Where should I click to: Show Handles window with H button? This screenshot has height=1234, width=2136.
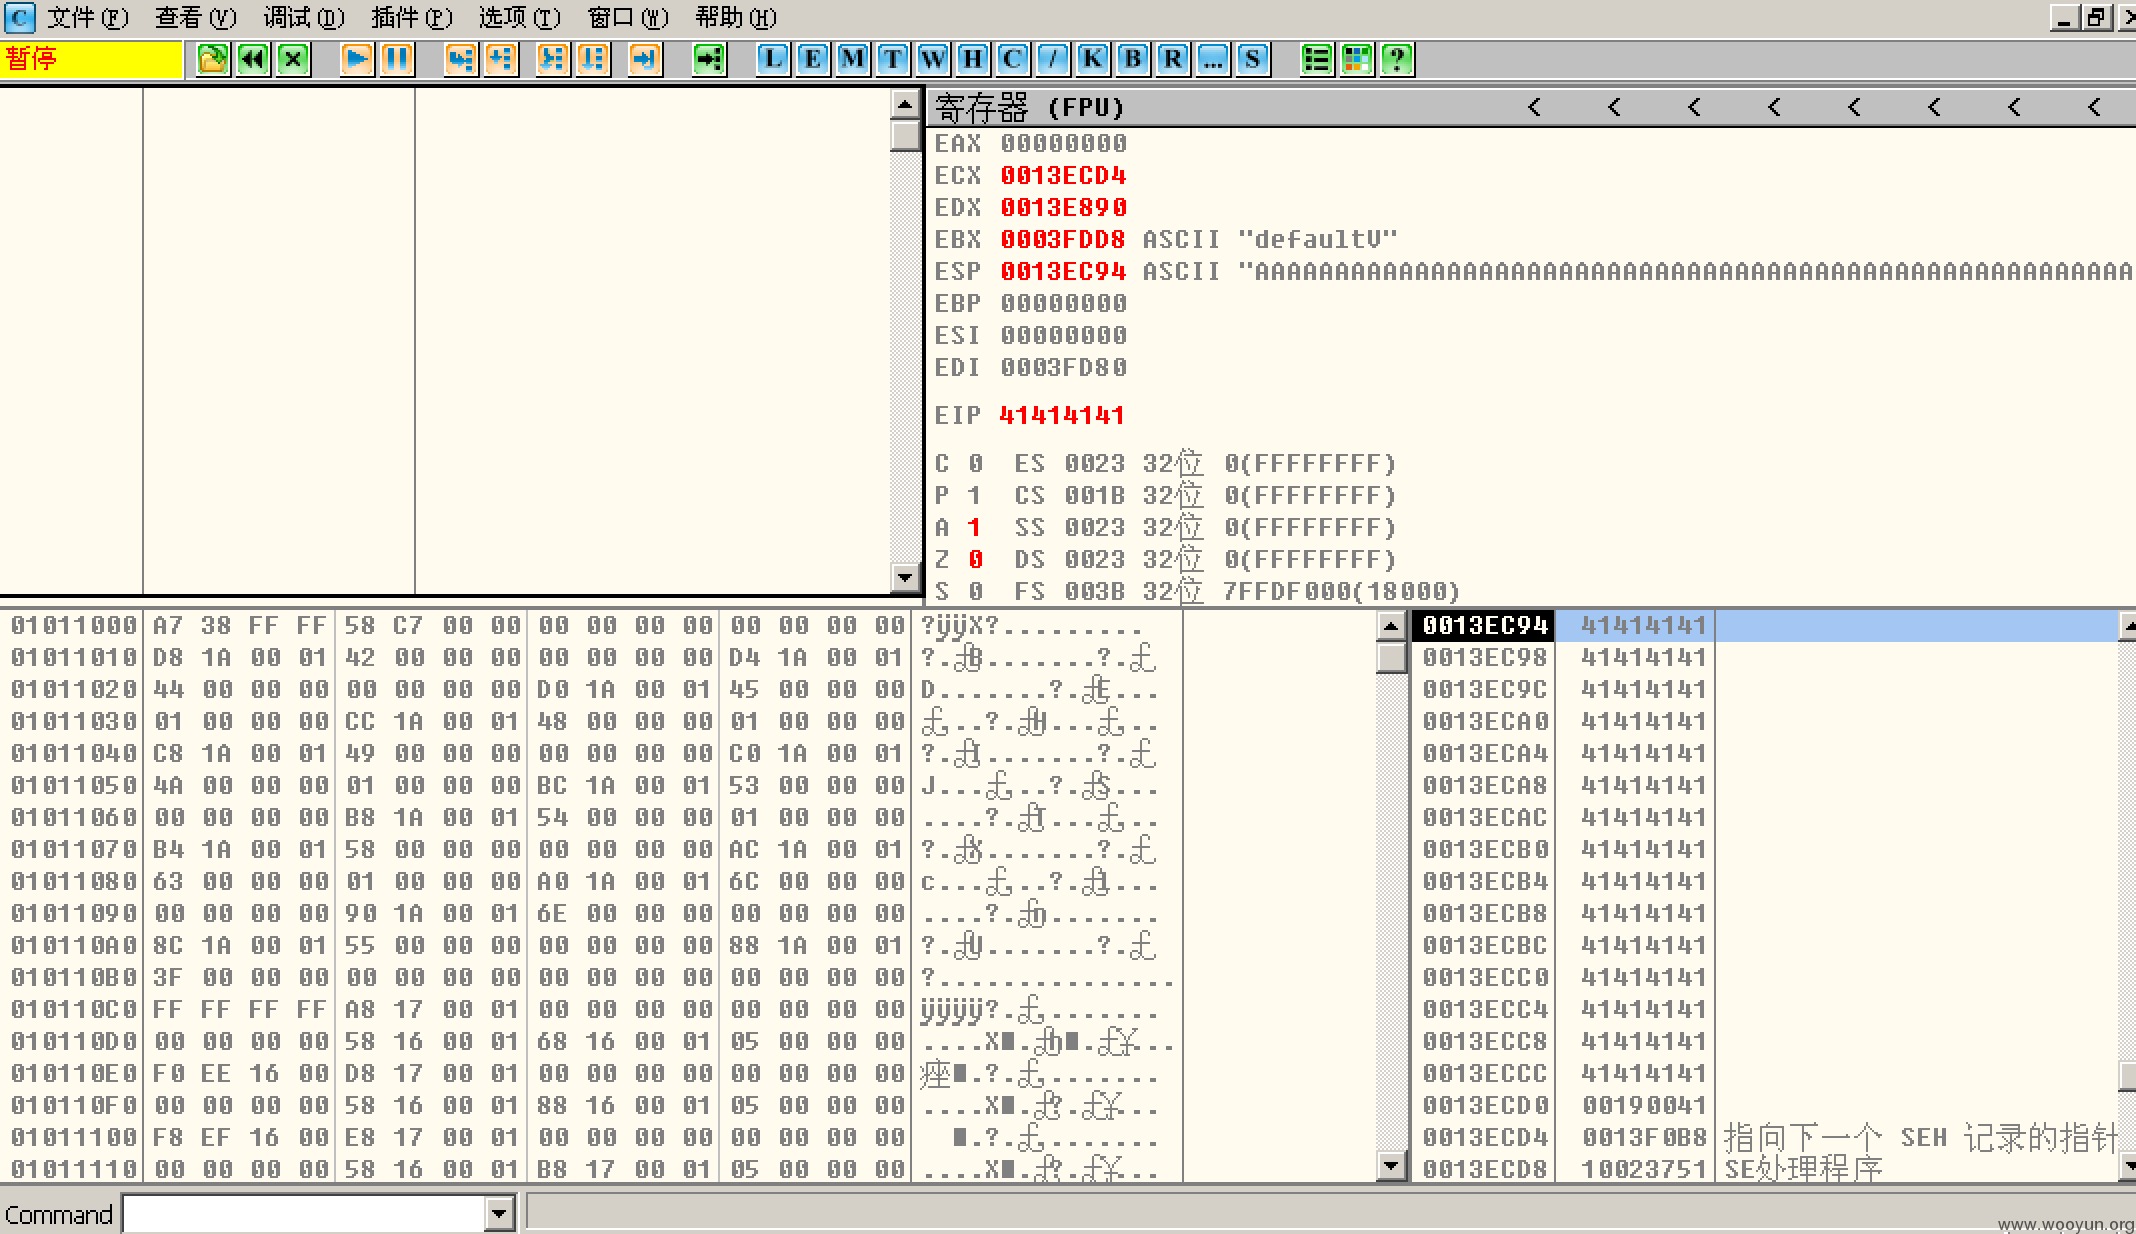pyautogui.click(x=973, y=59)
